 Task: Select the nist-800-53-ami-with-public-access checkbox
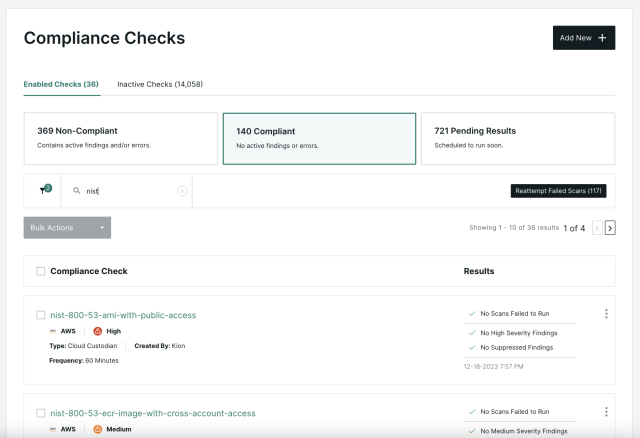point(40,315)
